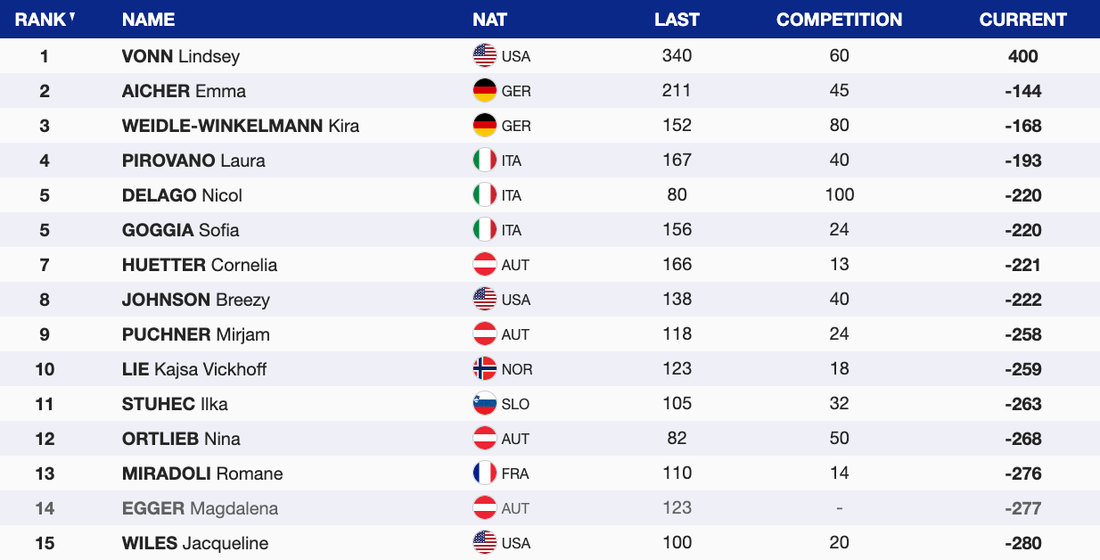Open athlete profile for WEIDLE-WINKELMANN Kira
The height and width of the screenshot is (560, 1100).
240,126
